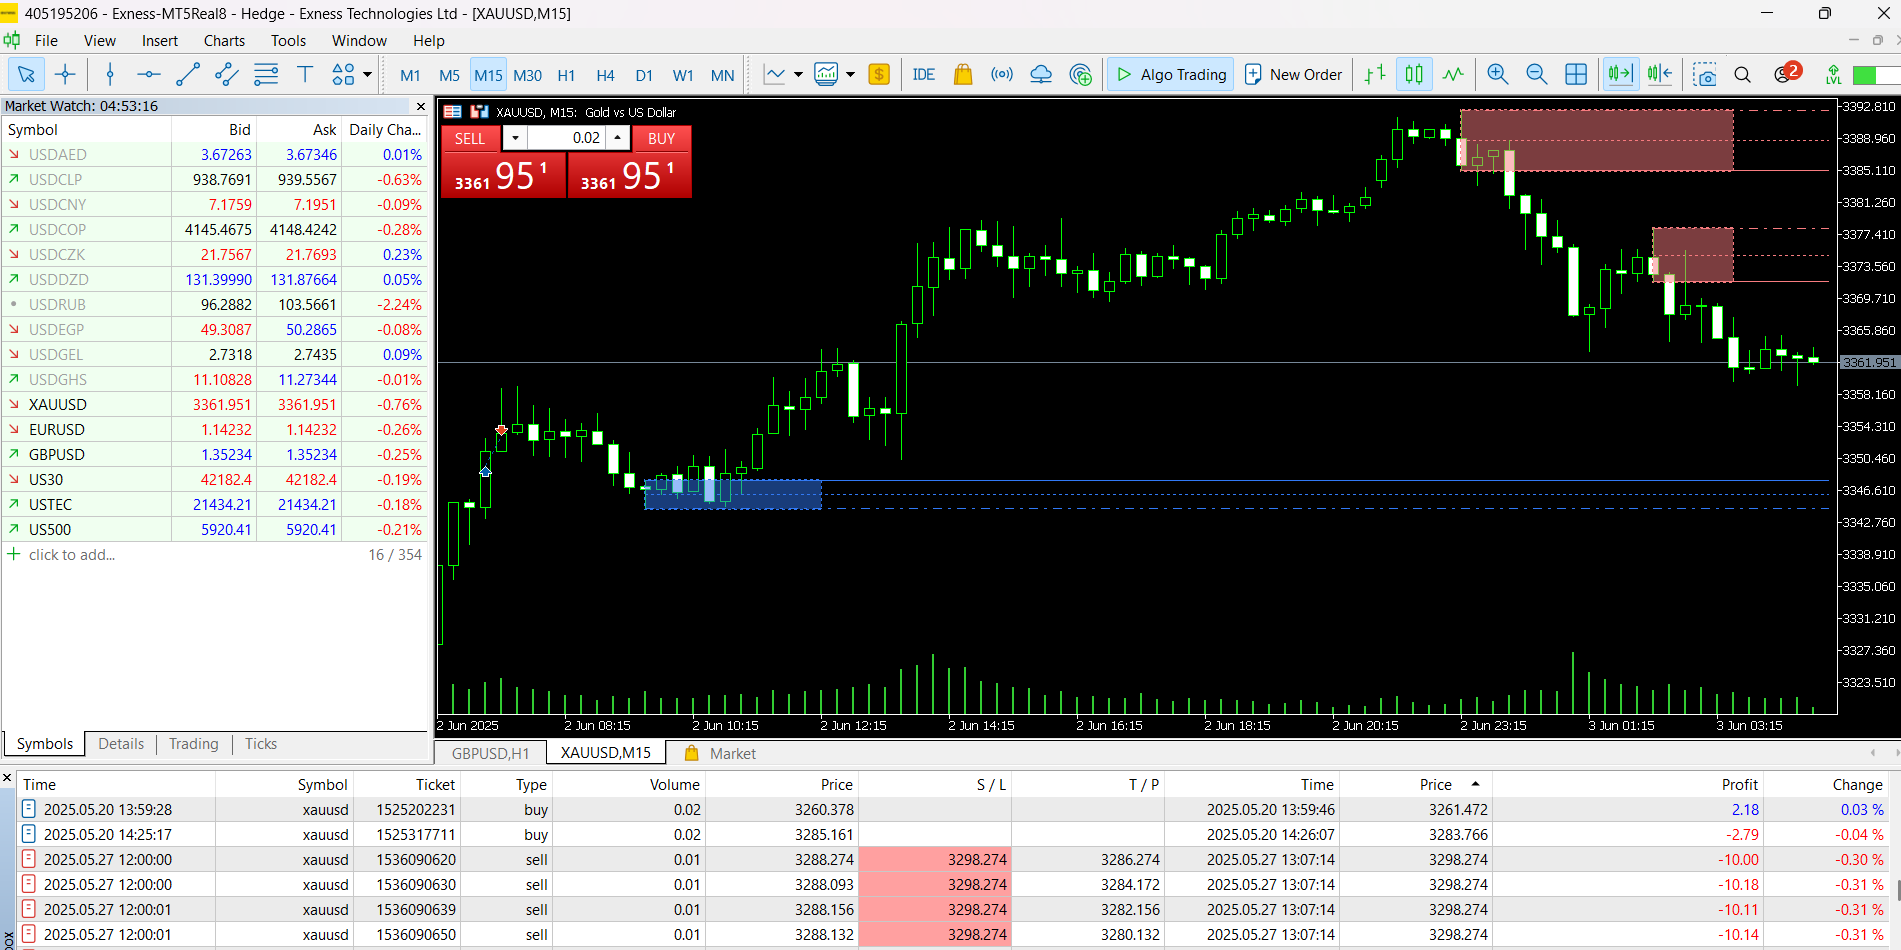This screenshot has height=950, width=1901.
Task: Click the Zoom Out magnifier icon
Action: coord(1537,75)
